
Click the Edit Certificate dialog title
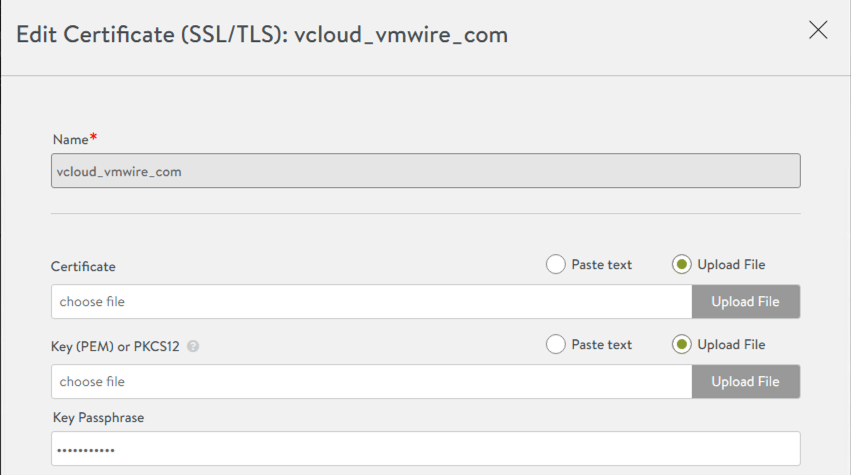[262, 34]
